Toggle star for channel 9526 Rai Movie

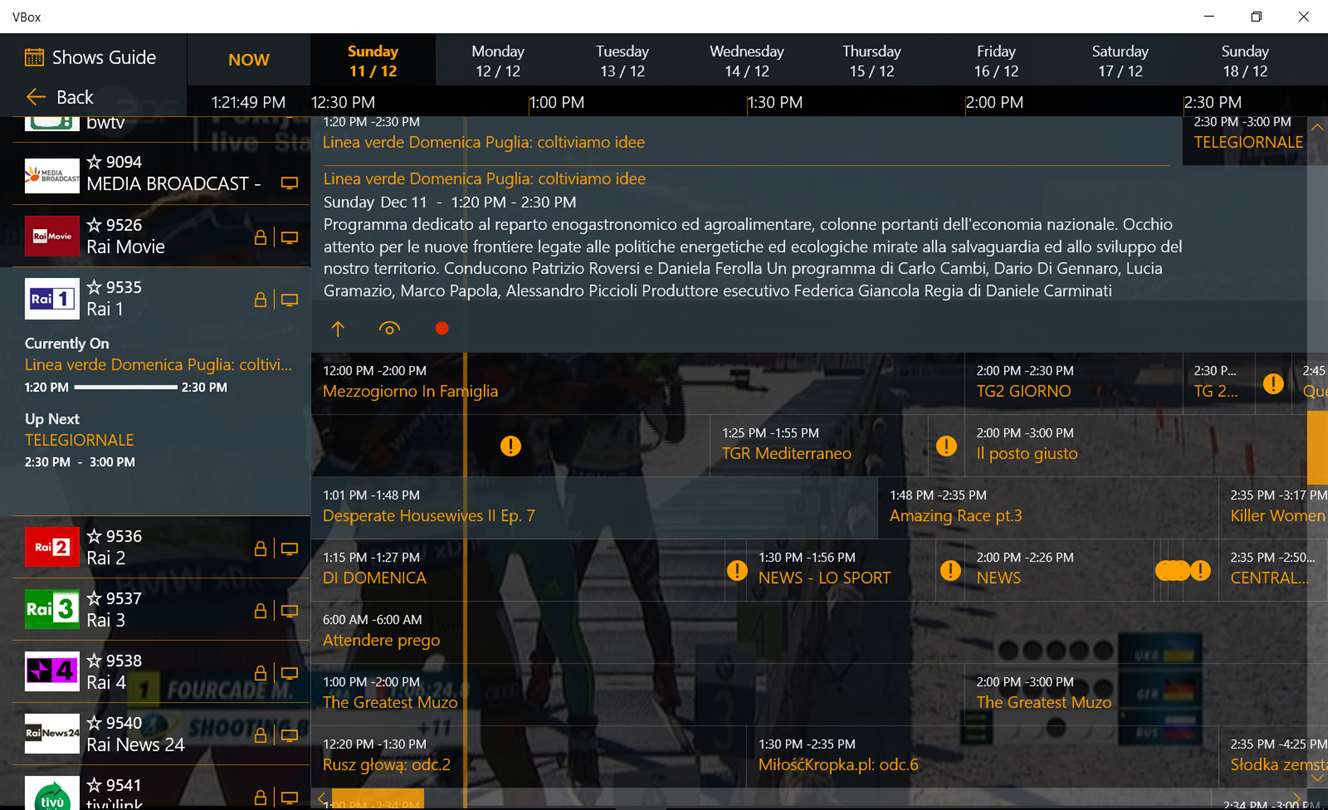pos(94,225)
